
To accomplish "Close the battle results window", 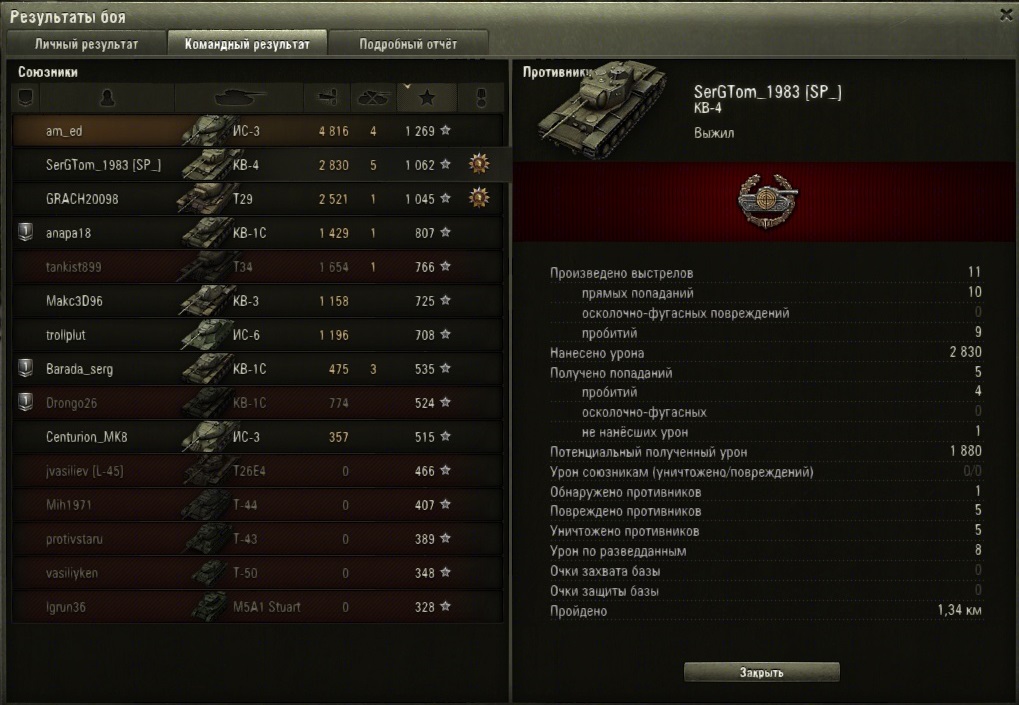I will point(1007,14).
